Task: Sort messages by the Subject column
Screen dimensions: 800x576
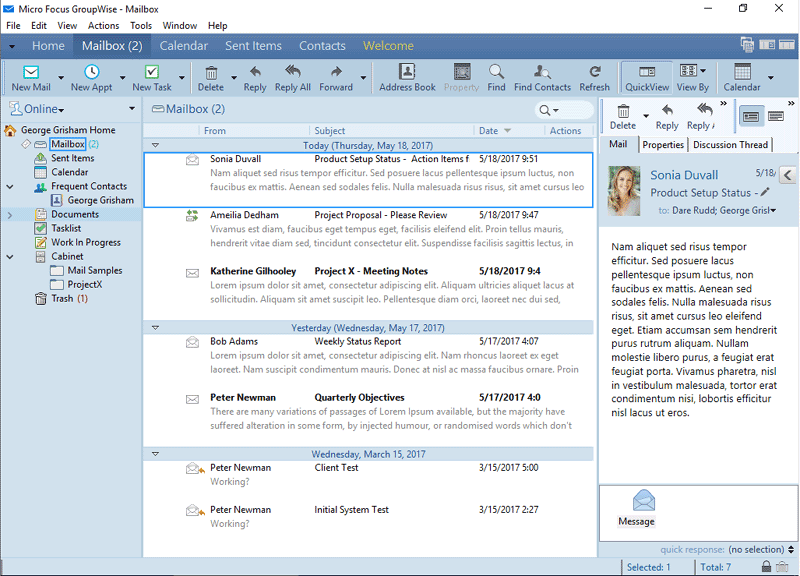Action: click(x=330, y=131)
